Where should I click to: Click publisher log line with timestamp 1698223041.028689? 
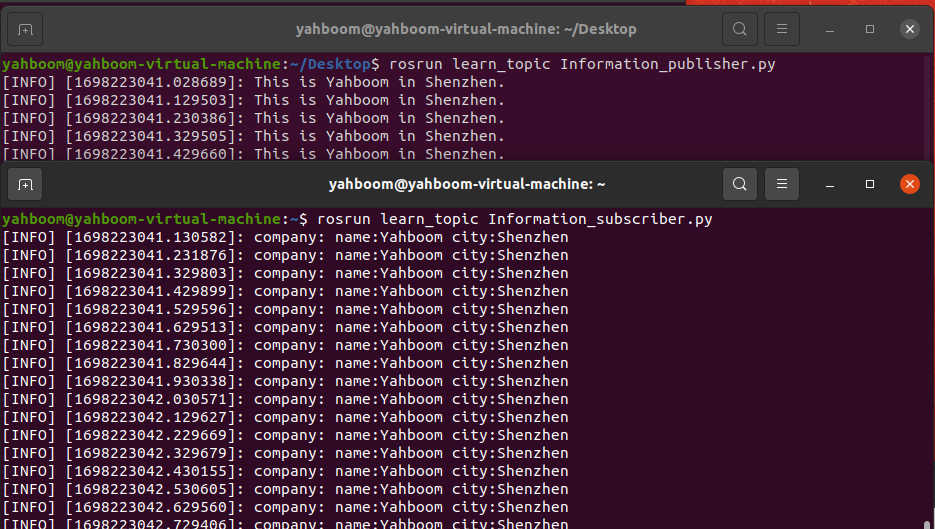coord(253,82)
